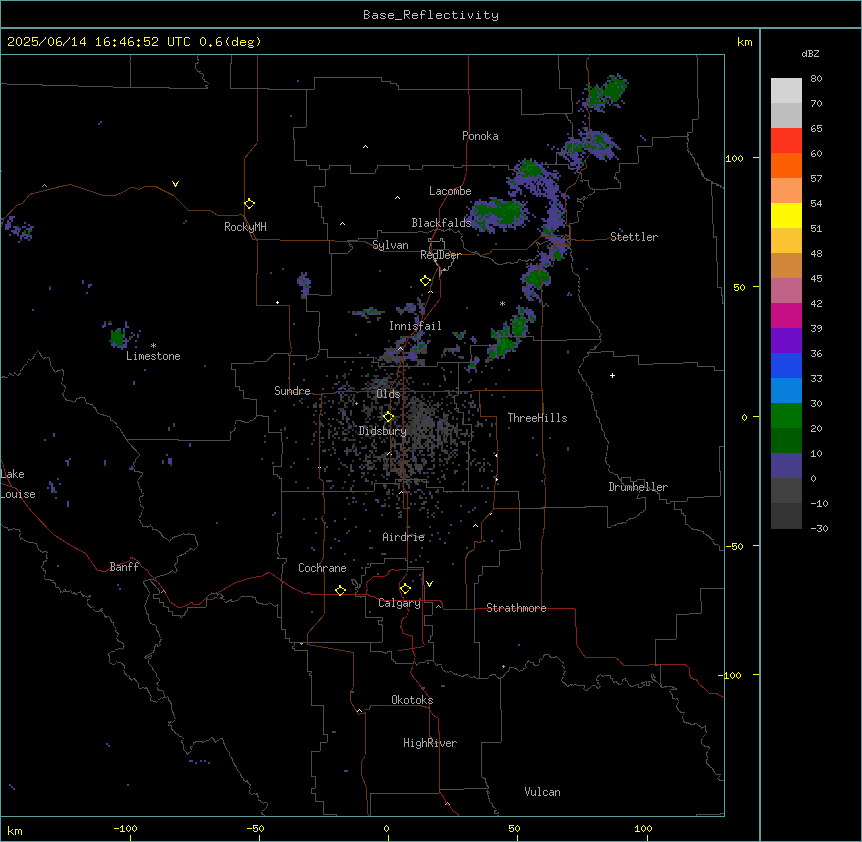Viewport: 862px width, 842px height.
Task: Click the RockyMH label
Action: pos(245,227)
